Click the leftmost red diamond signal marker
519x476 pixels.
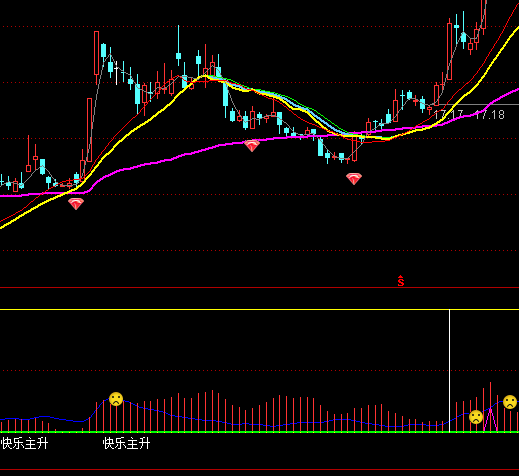point(76,204)
